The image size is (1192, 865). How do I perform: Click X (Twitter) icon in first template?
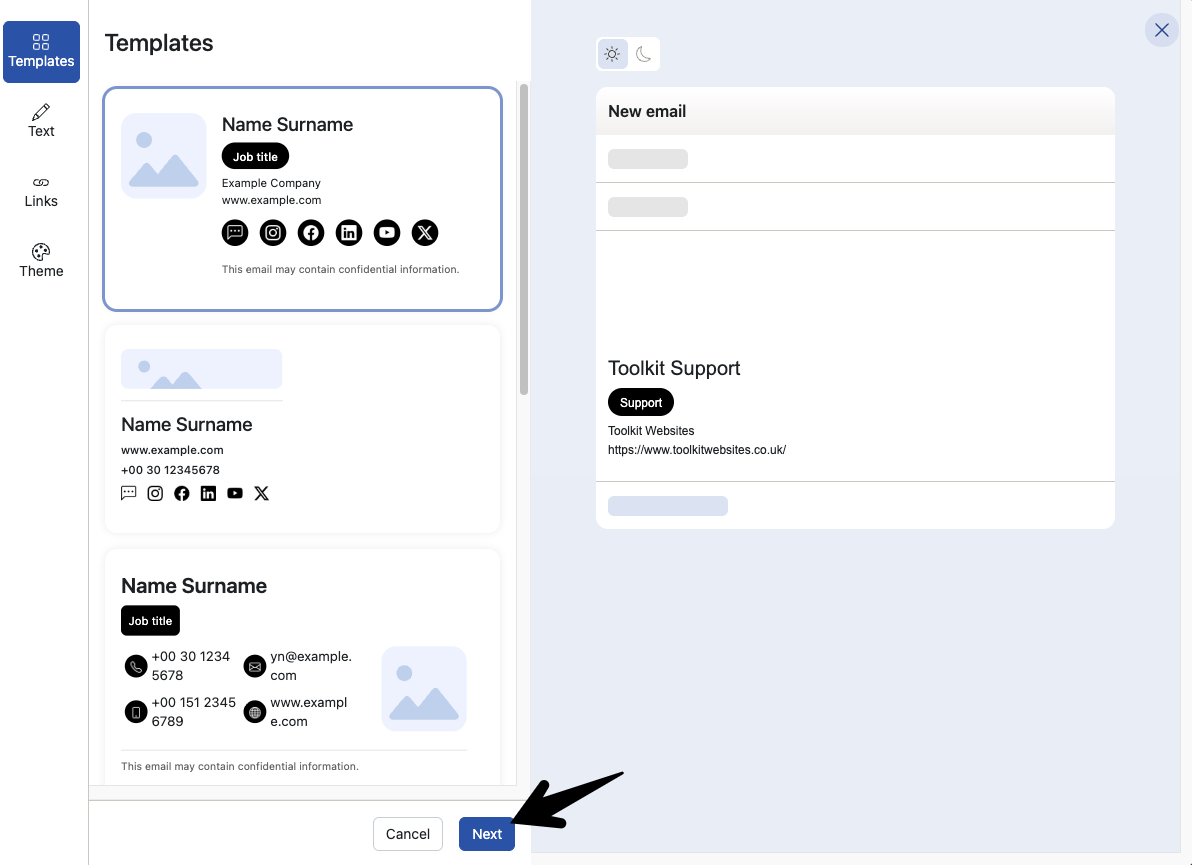tap(425, 233)
